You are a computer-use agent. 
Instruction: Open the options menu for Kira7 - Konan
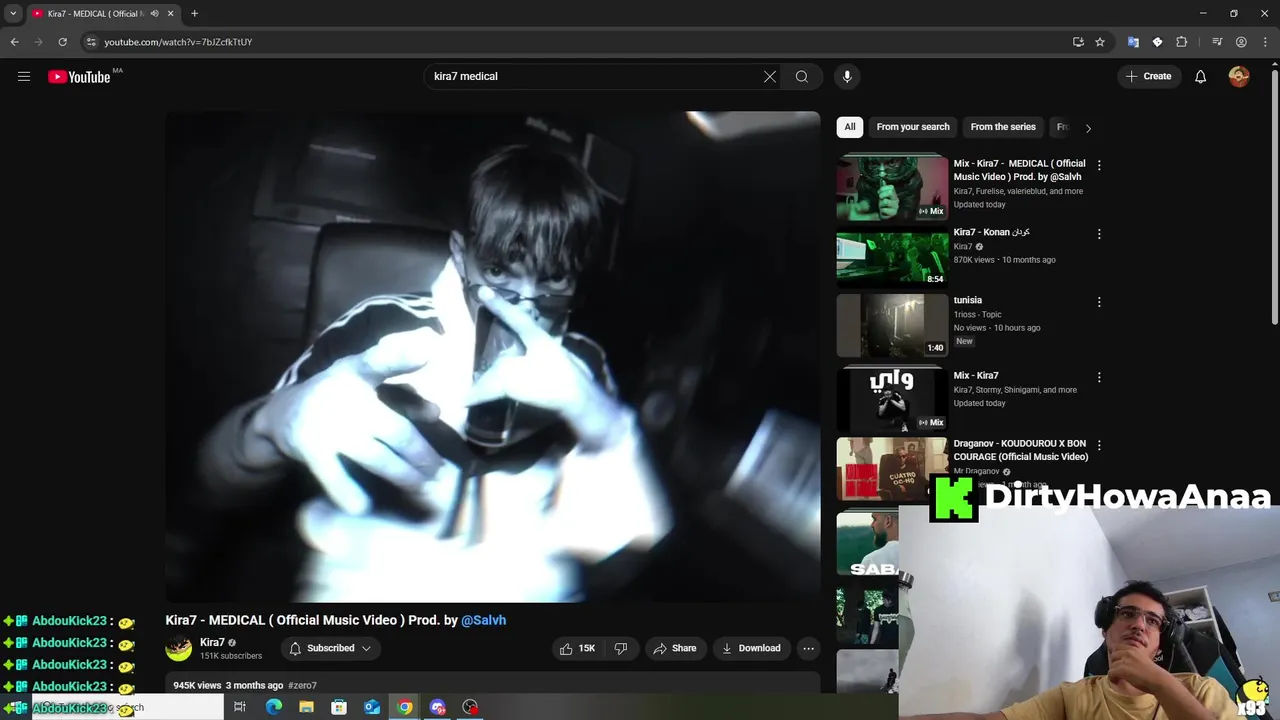coord(1099,234)
